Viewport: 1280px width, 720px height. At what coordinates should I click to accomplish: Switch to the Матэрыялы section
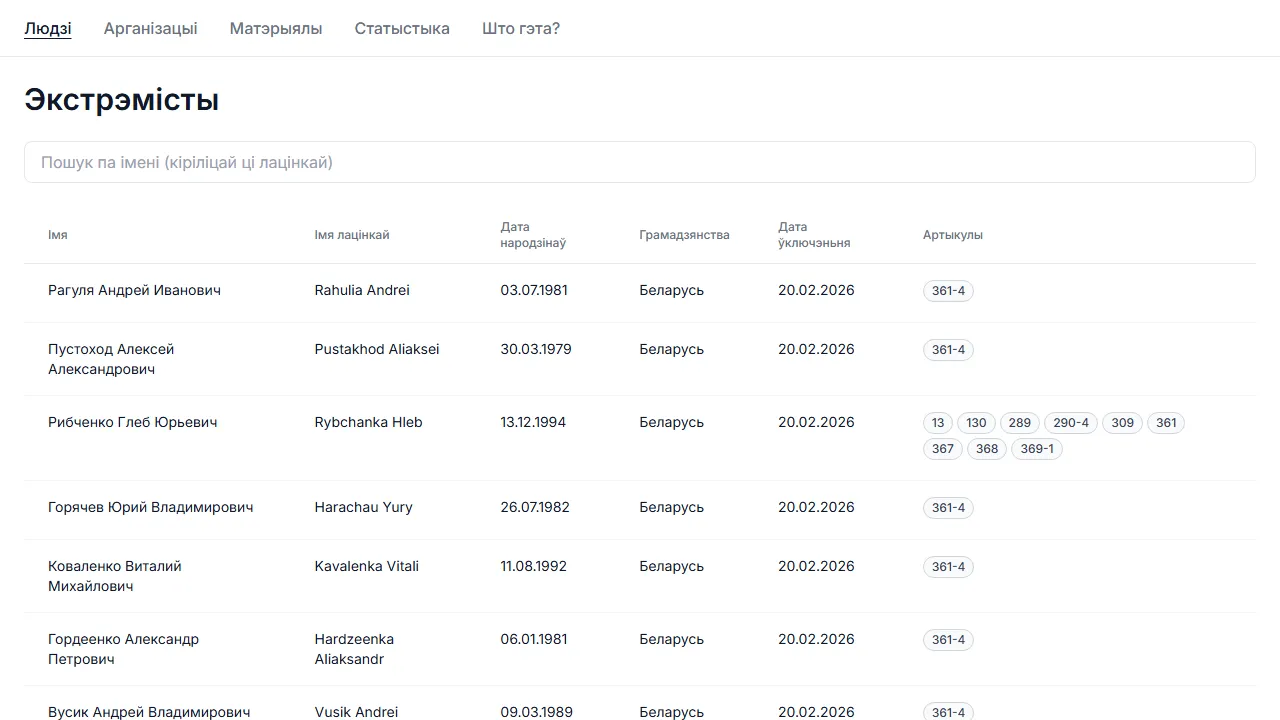pos(276,28)
